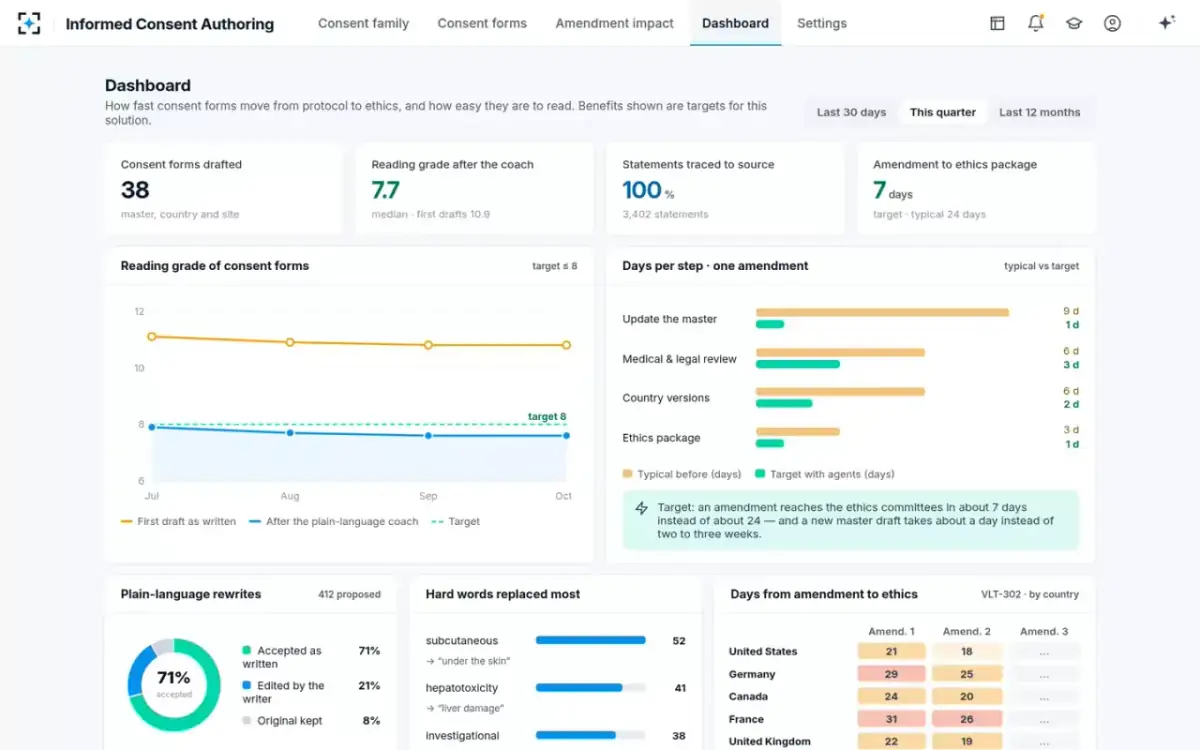1200x750 pixels.
Task: Select the Last 12 months range
Action: point(1039,112)
